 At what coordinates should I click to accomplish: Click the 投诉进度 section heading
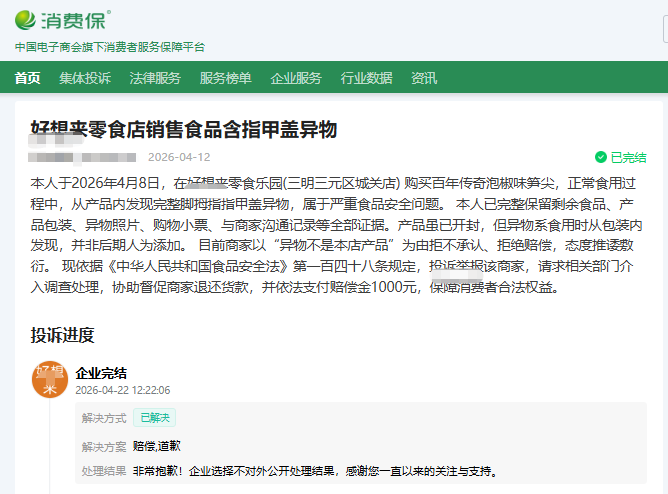point(62,334)
